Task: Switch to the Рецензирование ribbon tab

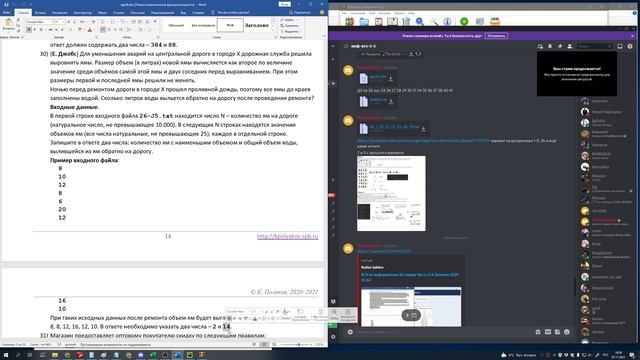Action: point(162,13)
